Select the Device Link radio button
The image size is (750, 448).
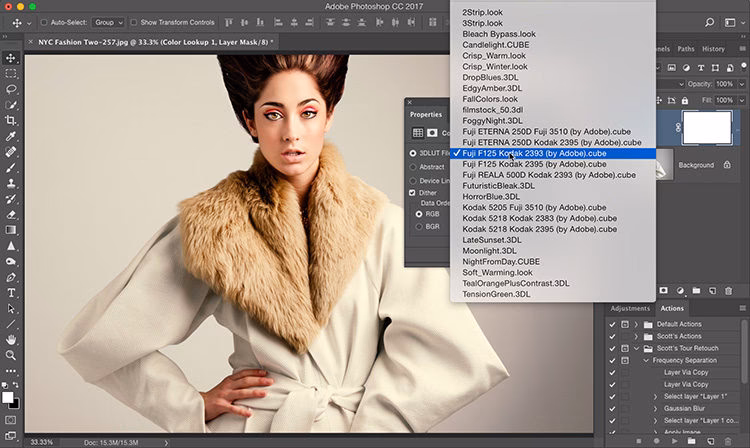413,181
